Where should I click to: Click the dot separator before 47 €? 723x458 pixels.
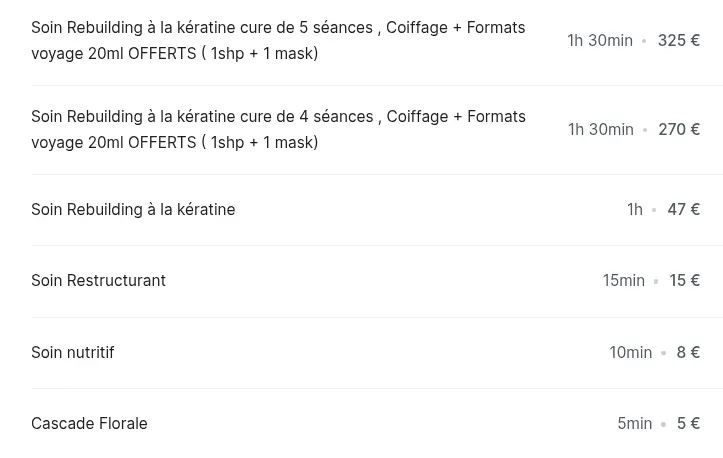(x=654, y=210)
